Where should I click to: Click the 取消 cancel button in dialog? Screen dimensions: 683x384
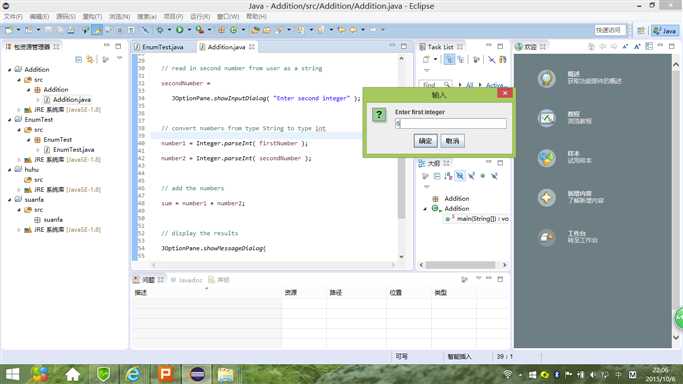point(452,141)
